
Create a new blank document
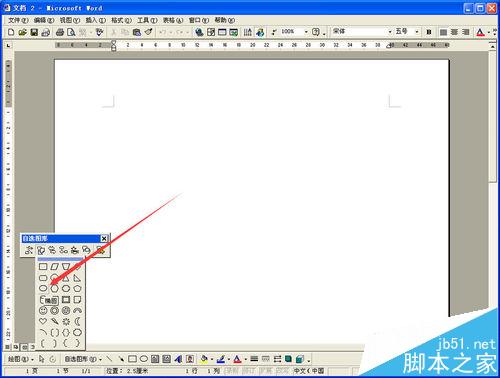click(x=11, y=32)
